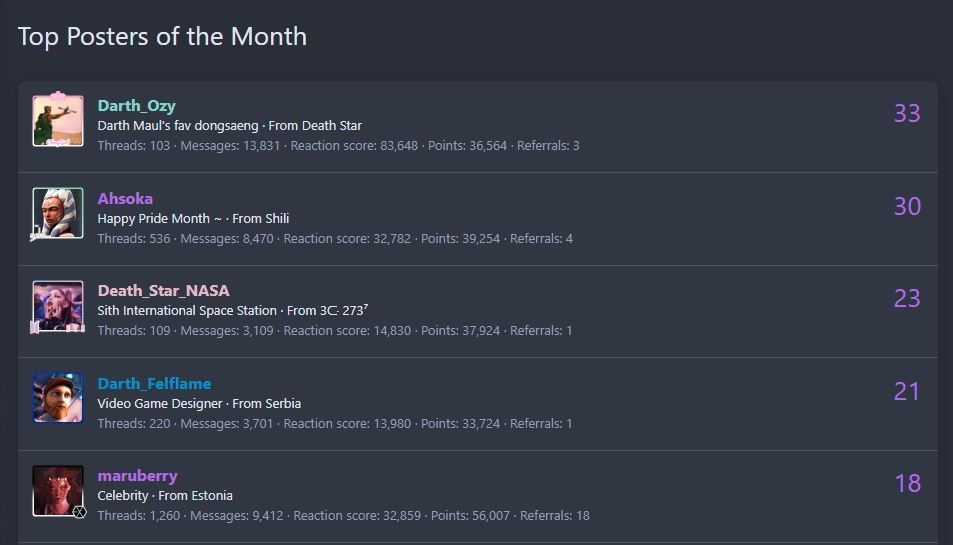953x545 pixels.
Task: Click Ahsoka's monthly post count 30
Action: click(907, 207)
